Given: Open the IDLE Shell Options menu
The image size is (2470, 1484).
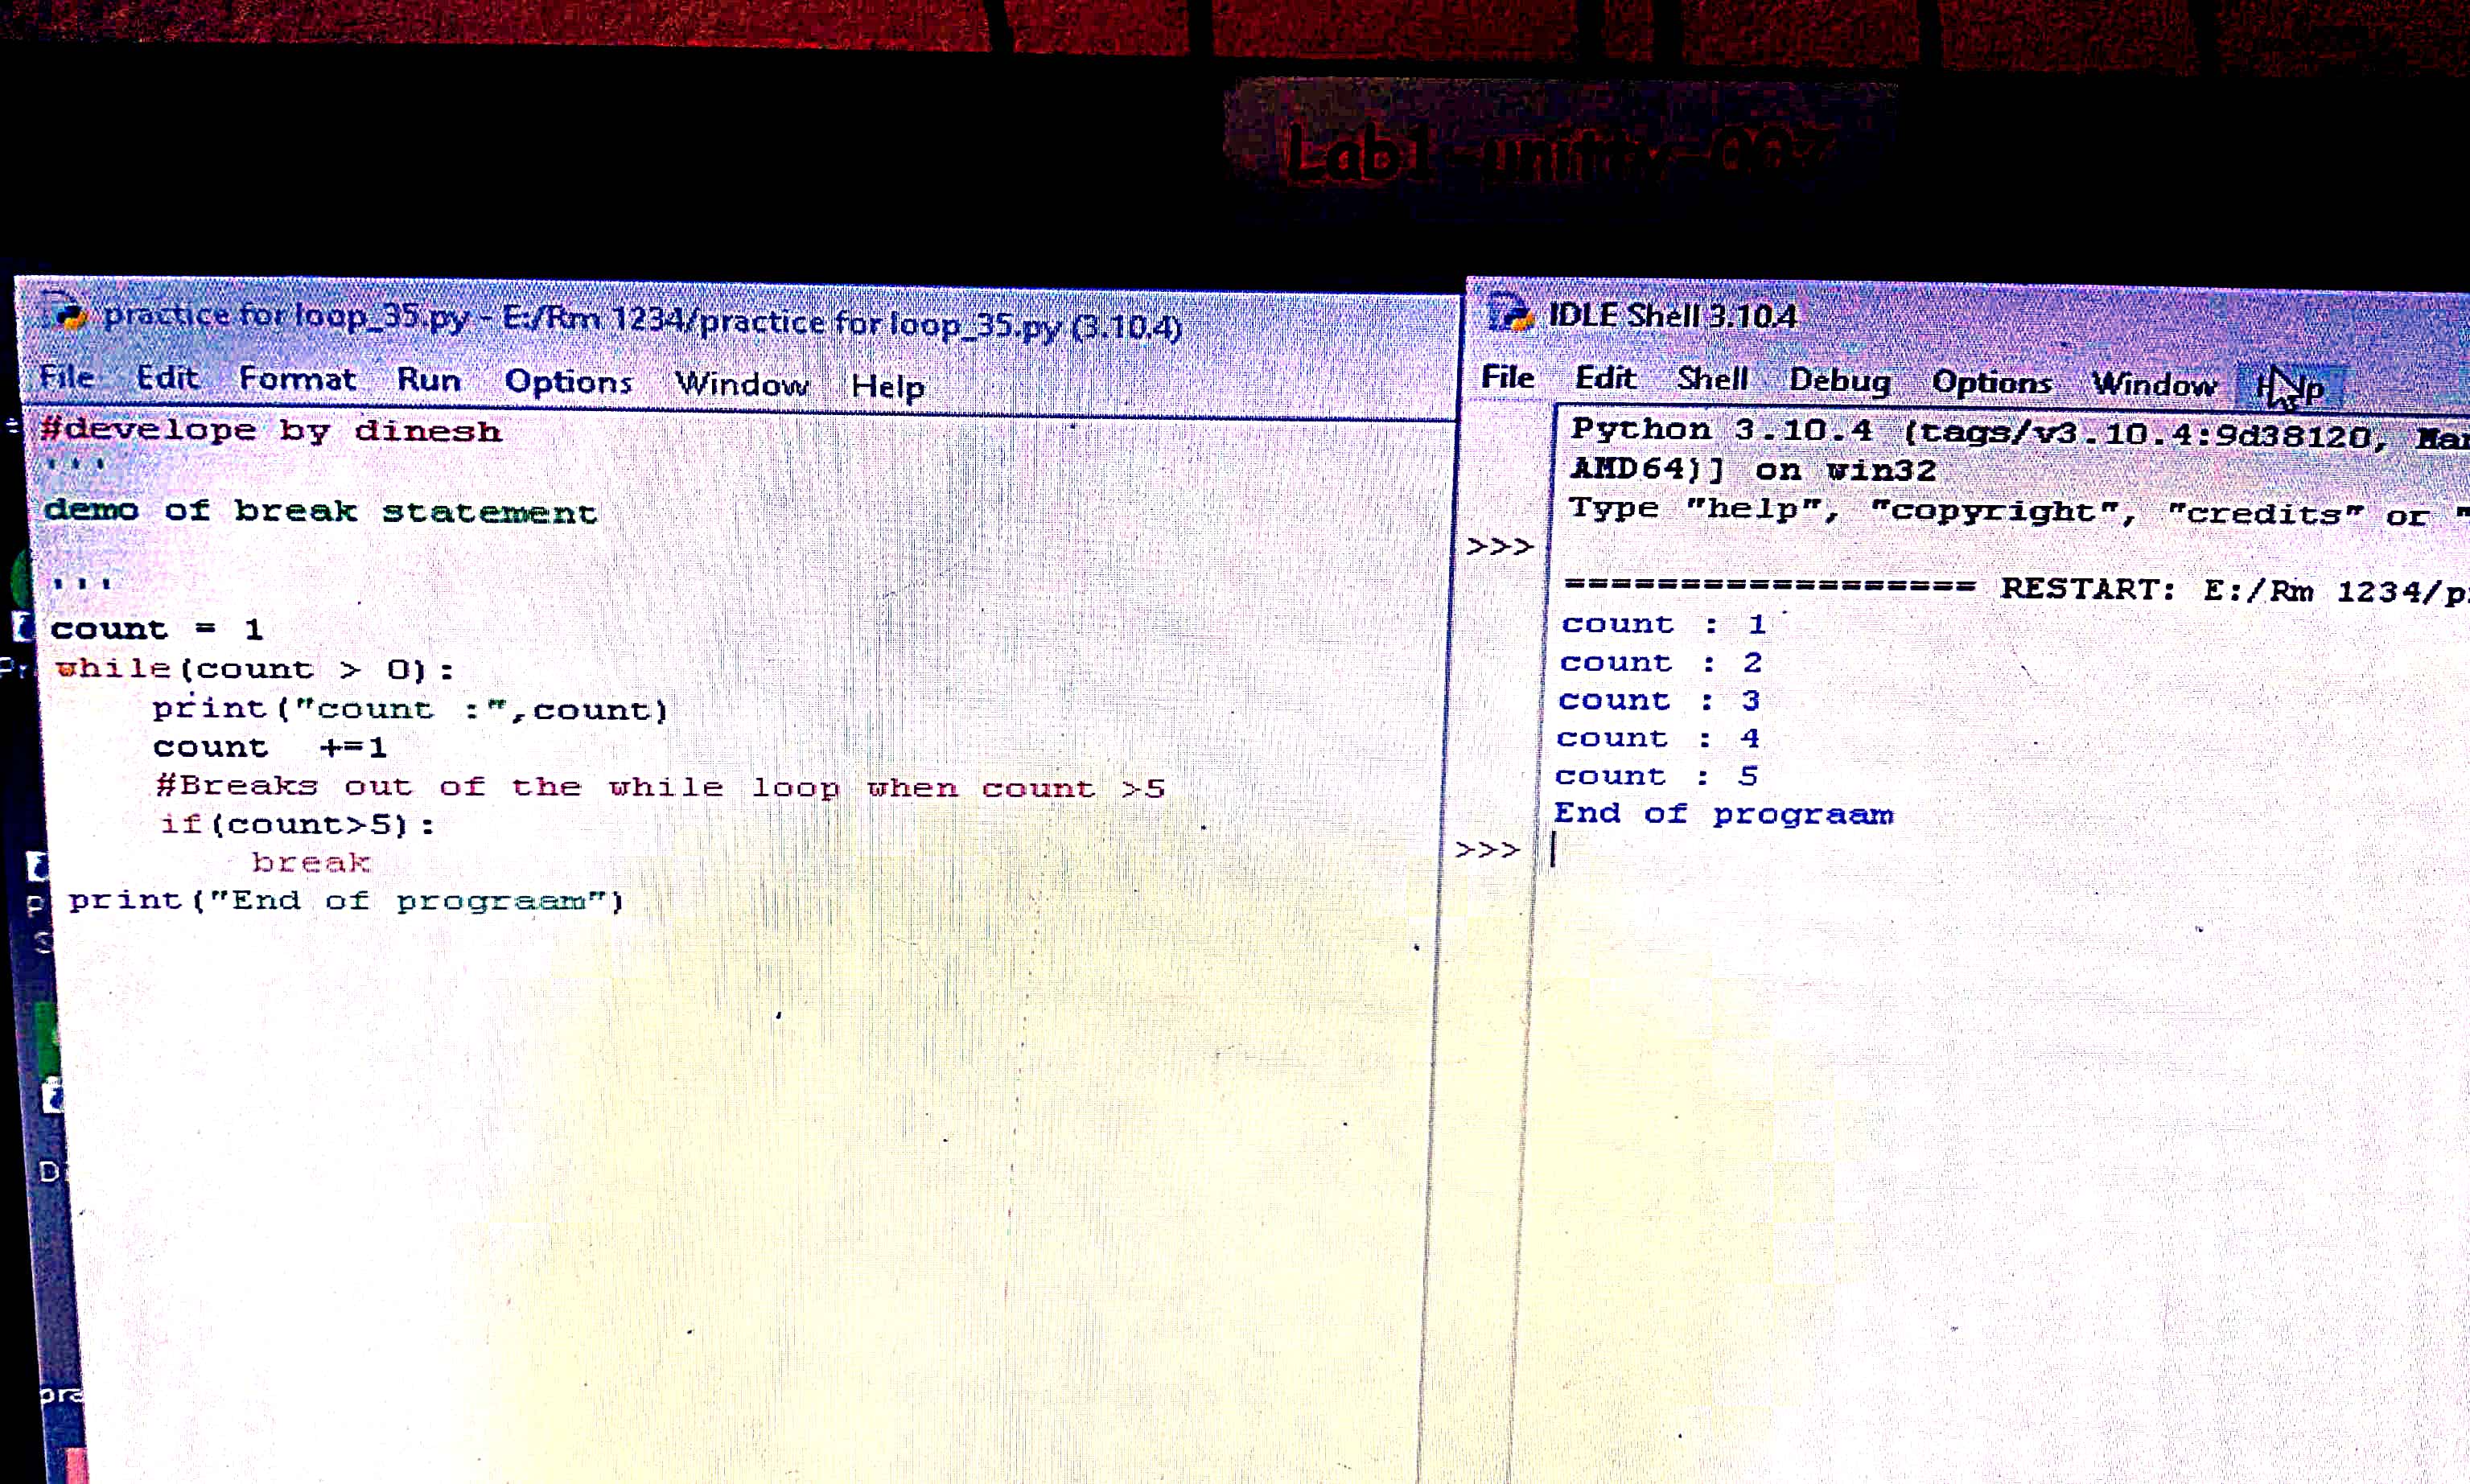Looking at the screenshot, I should (1991, 382).
